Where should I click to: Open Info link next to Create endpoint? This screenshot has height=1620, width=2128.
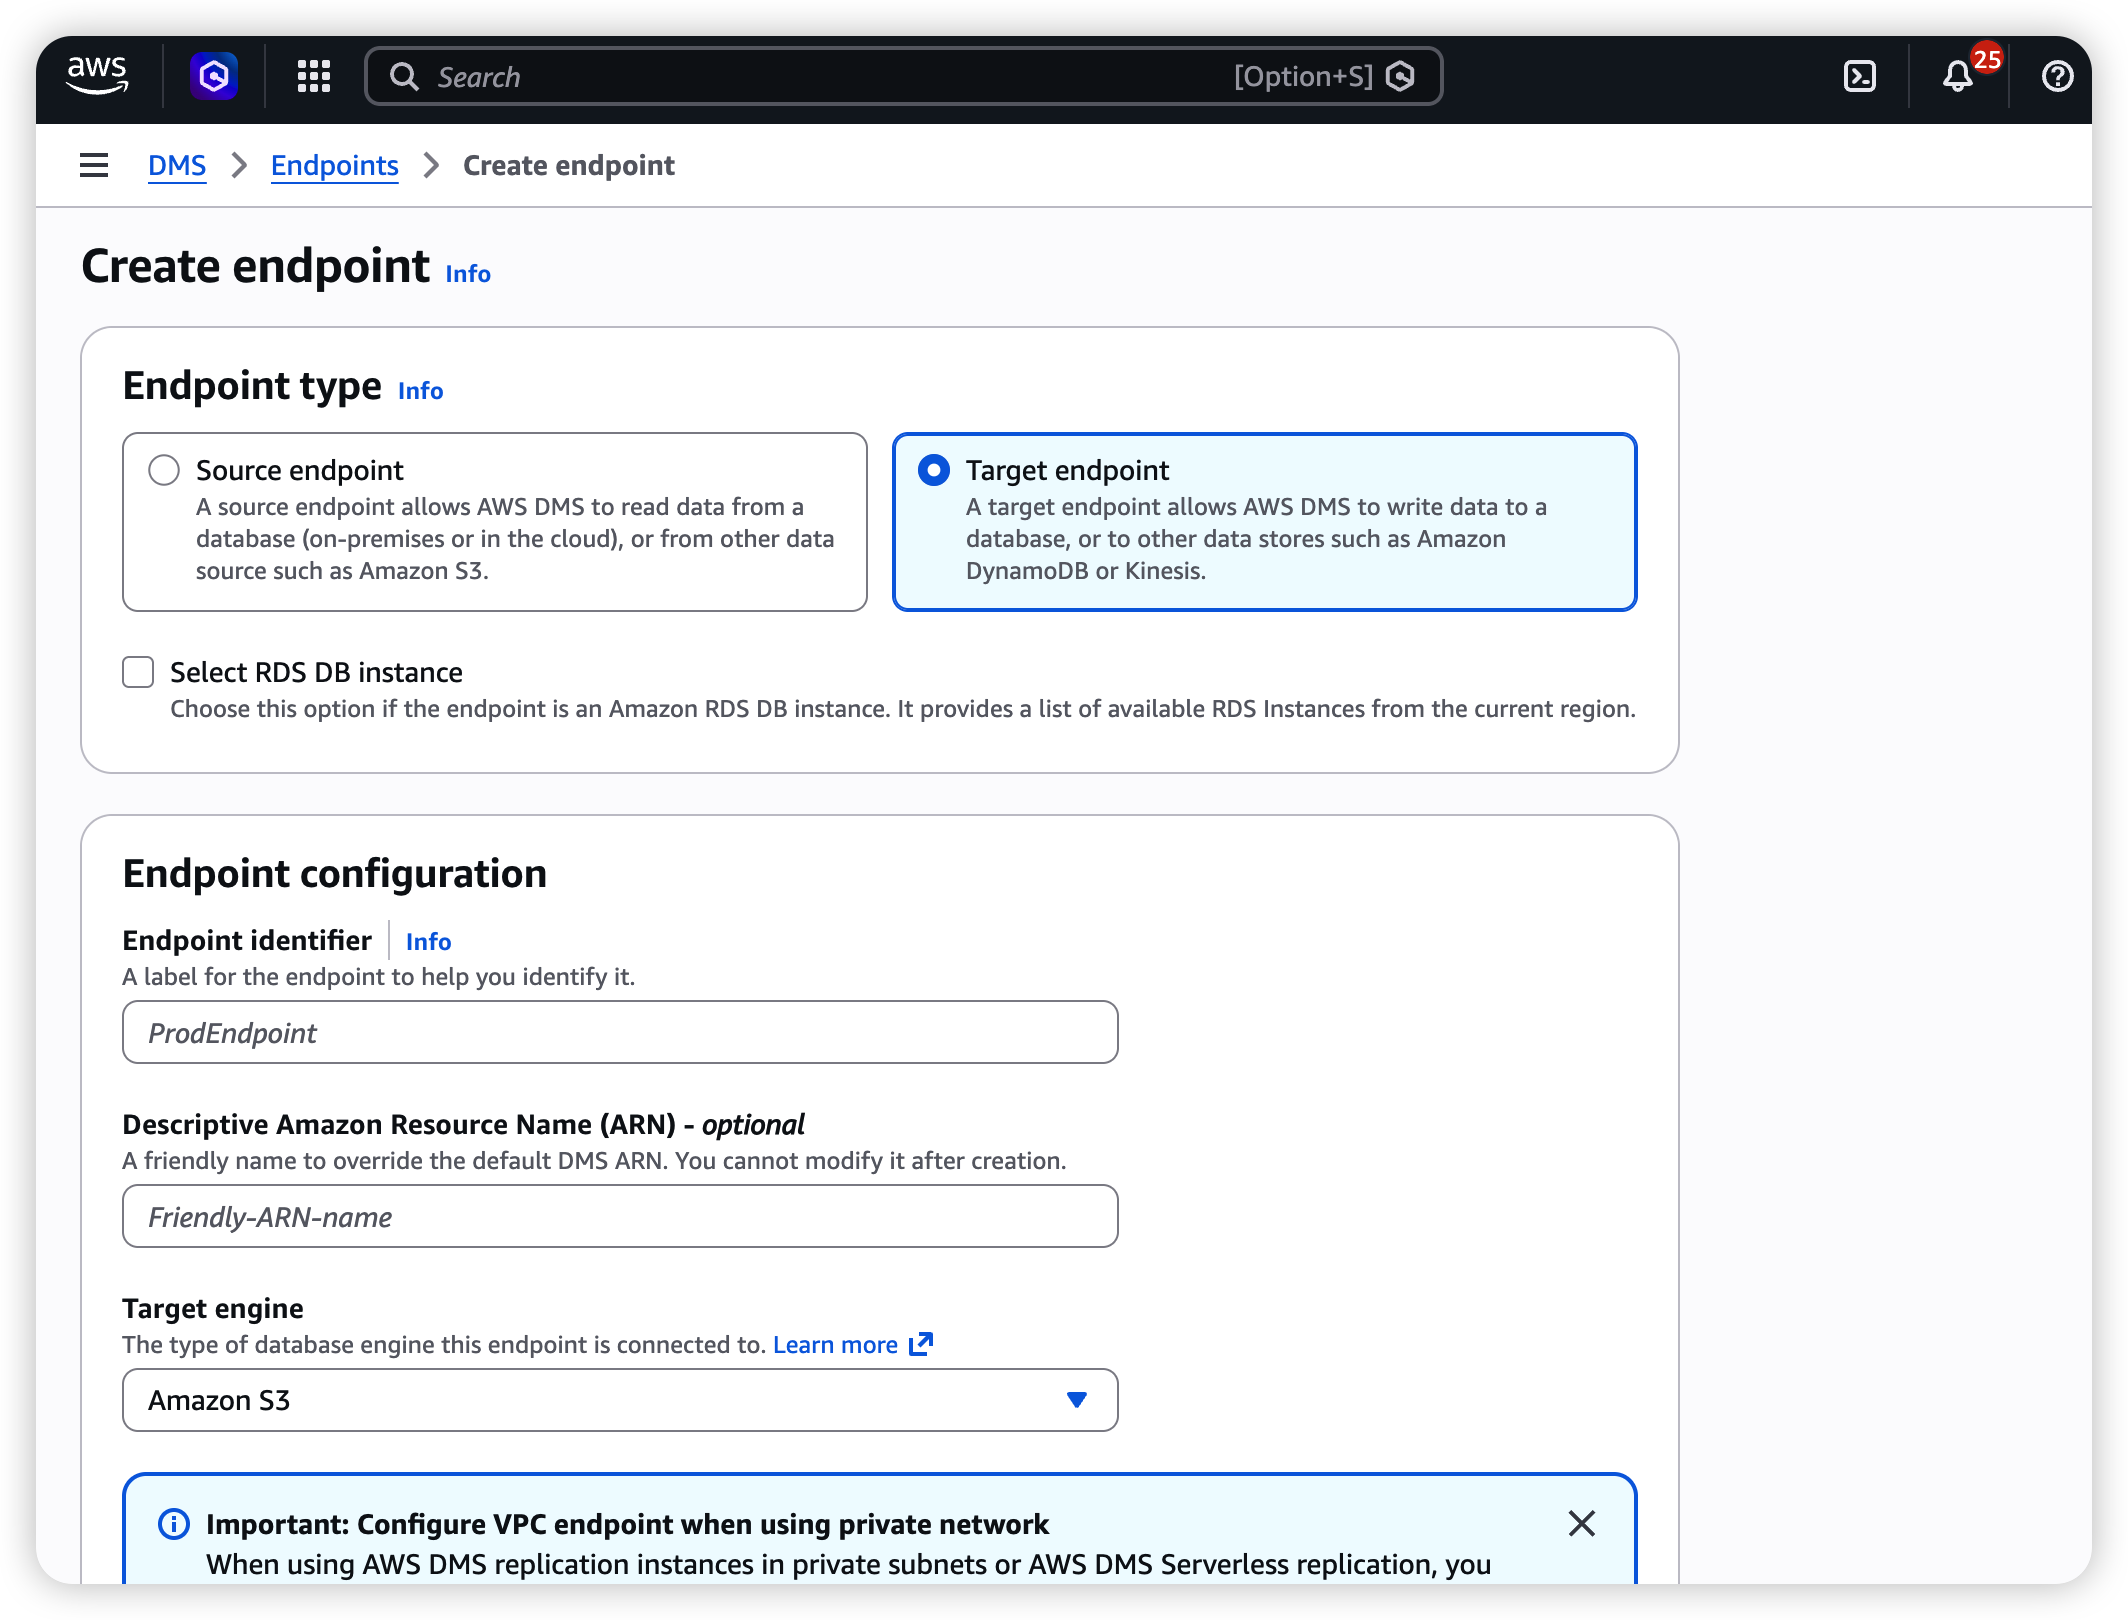(x=468, y=274)
